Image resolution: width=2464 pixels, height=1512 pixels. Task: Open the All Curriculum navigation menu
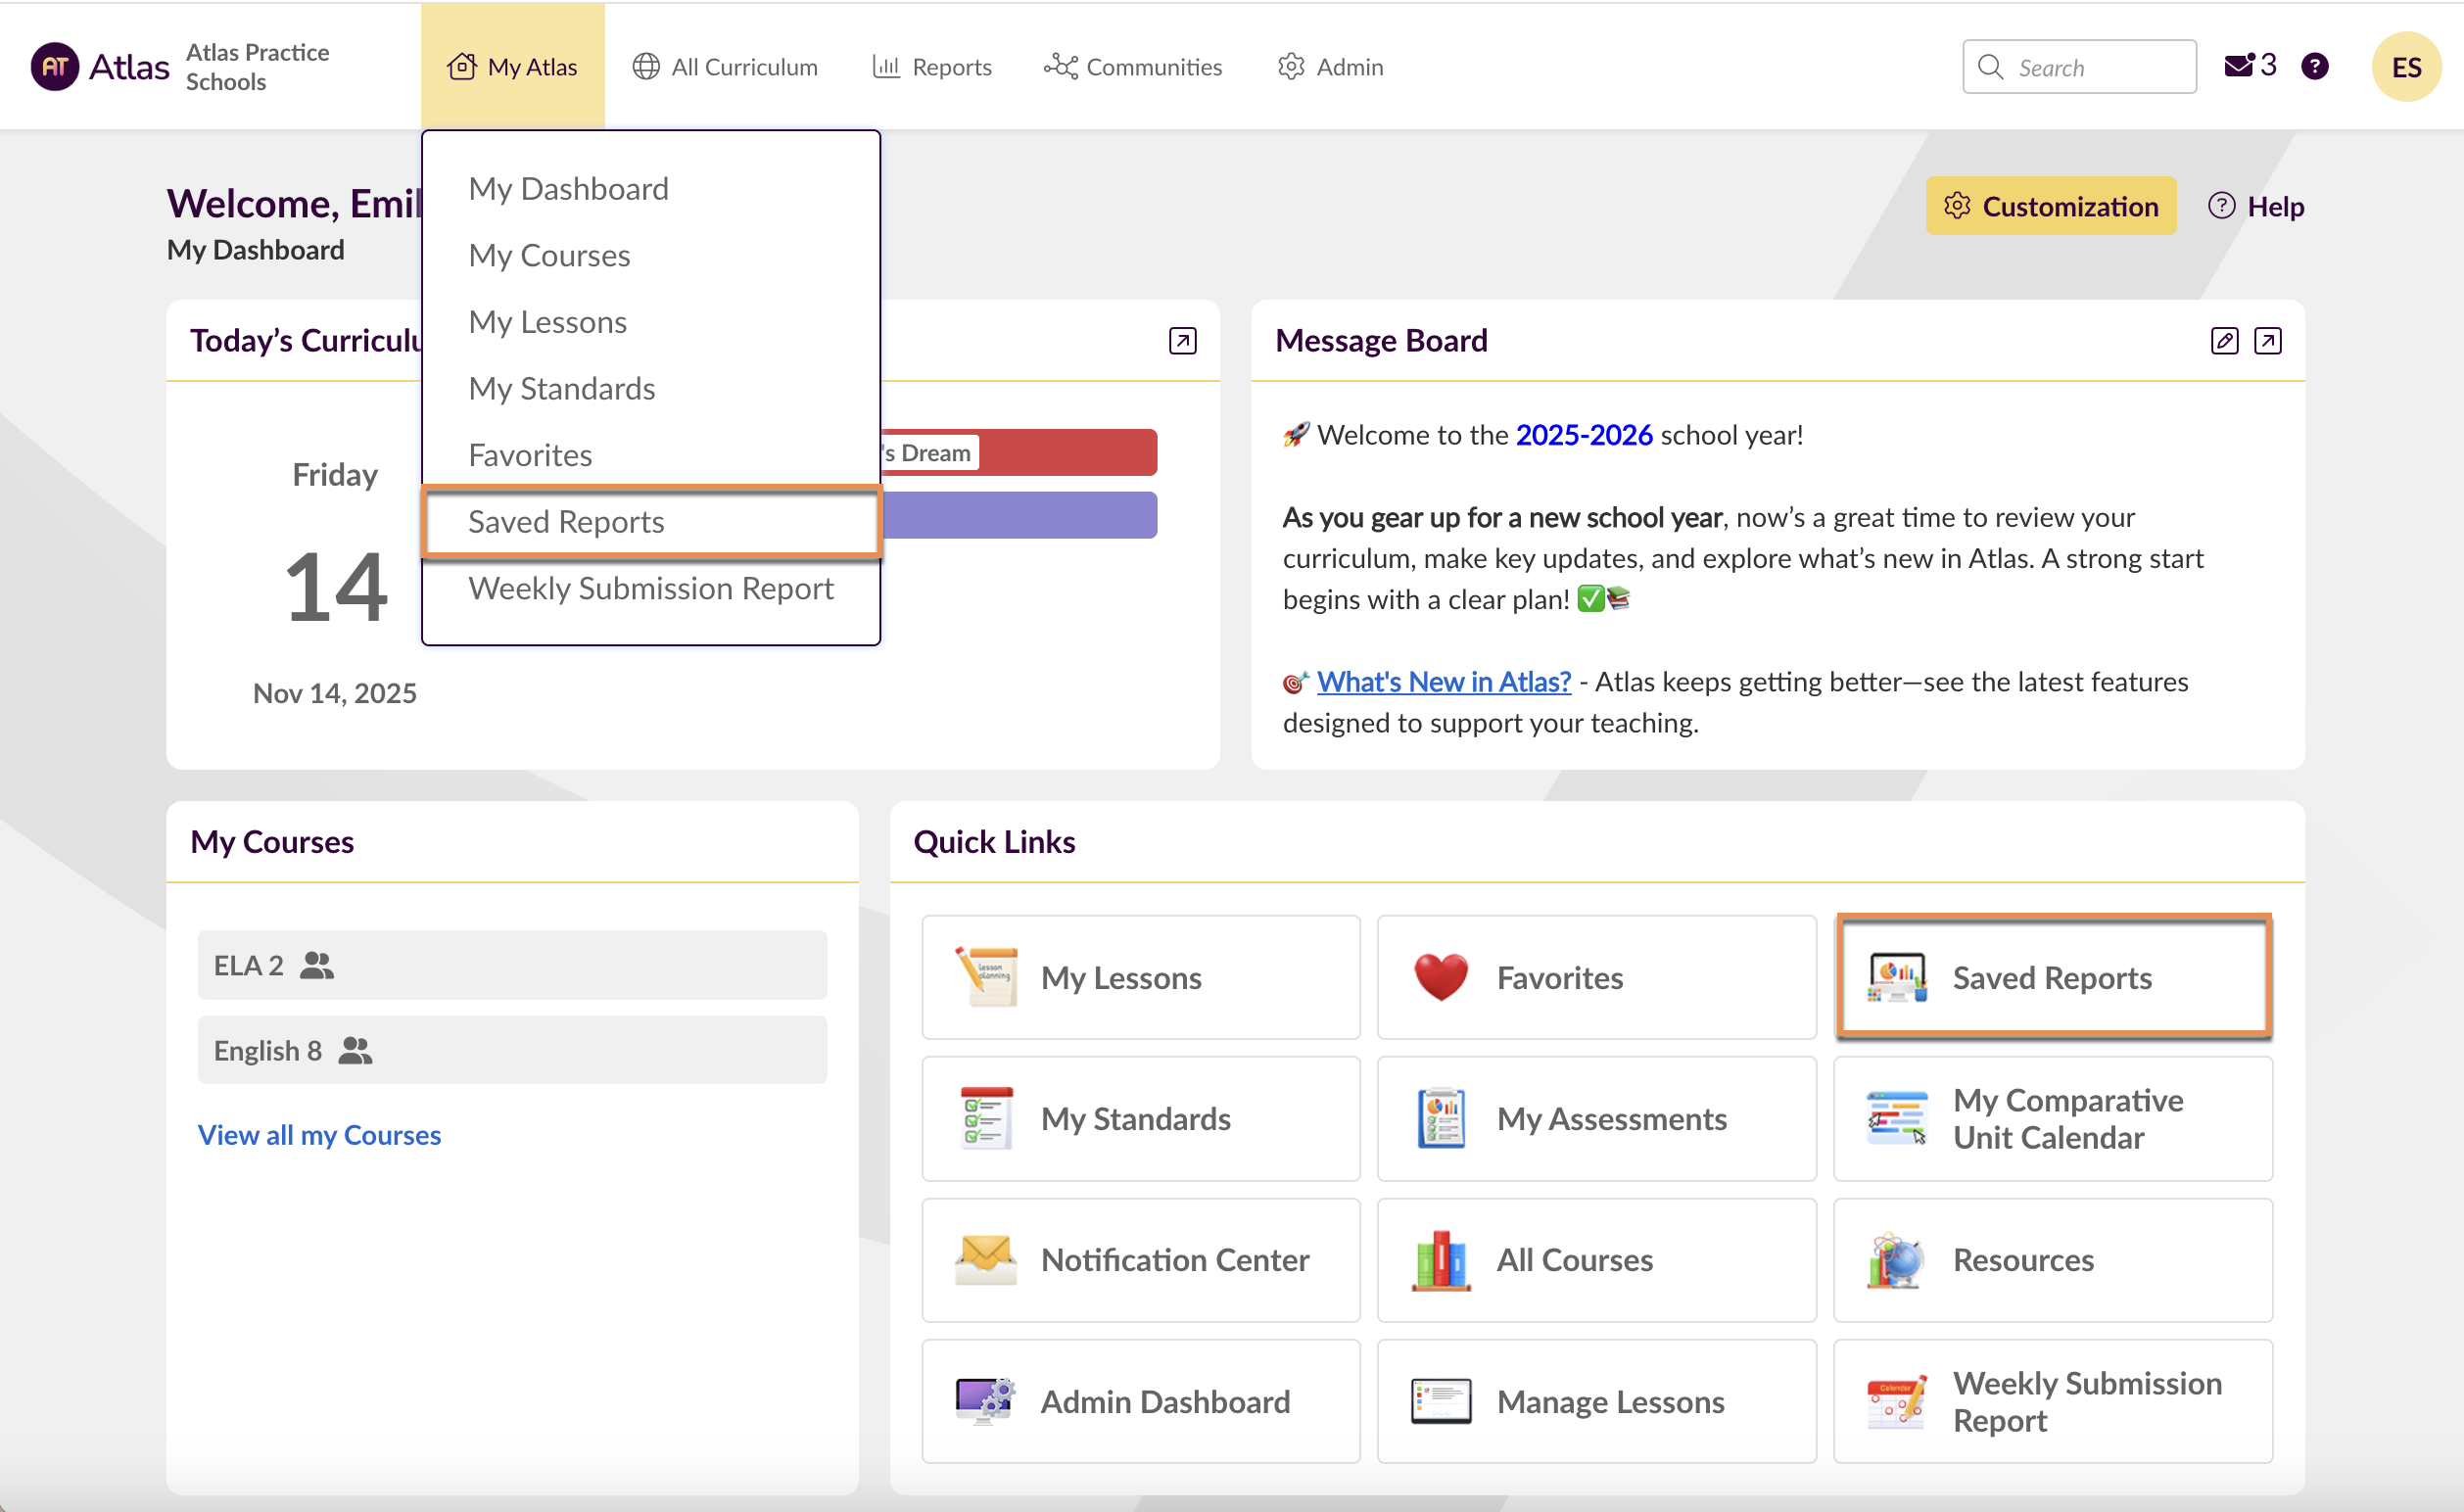725,67
